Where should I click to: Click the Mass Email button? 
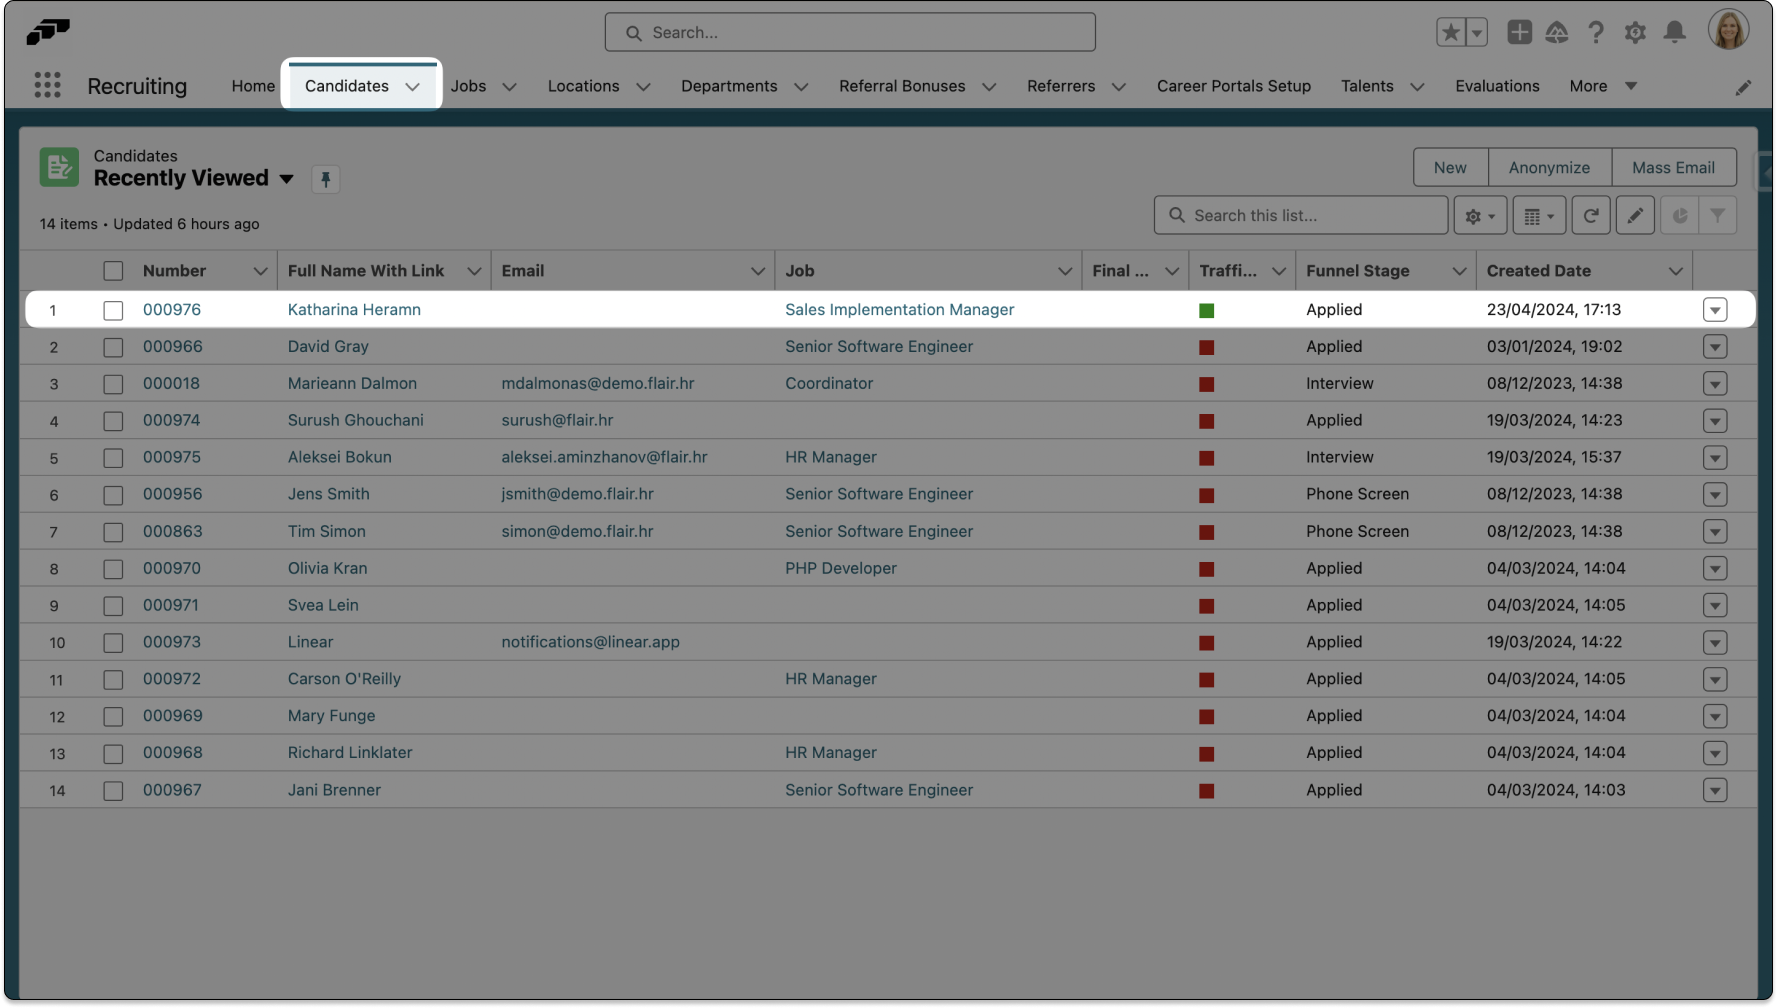click(1672, 168)
